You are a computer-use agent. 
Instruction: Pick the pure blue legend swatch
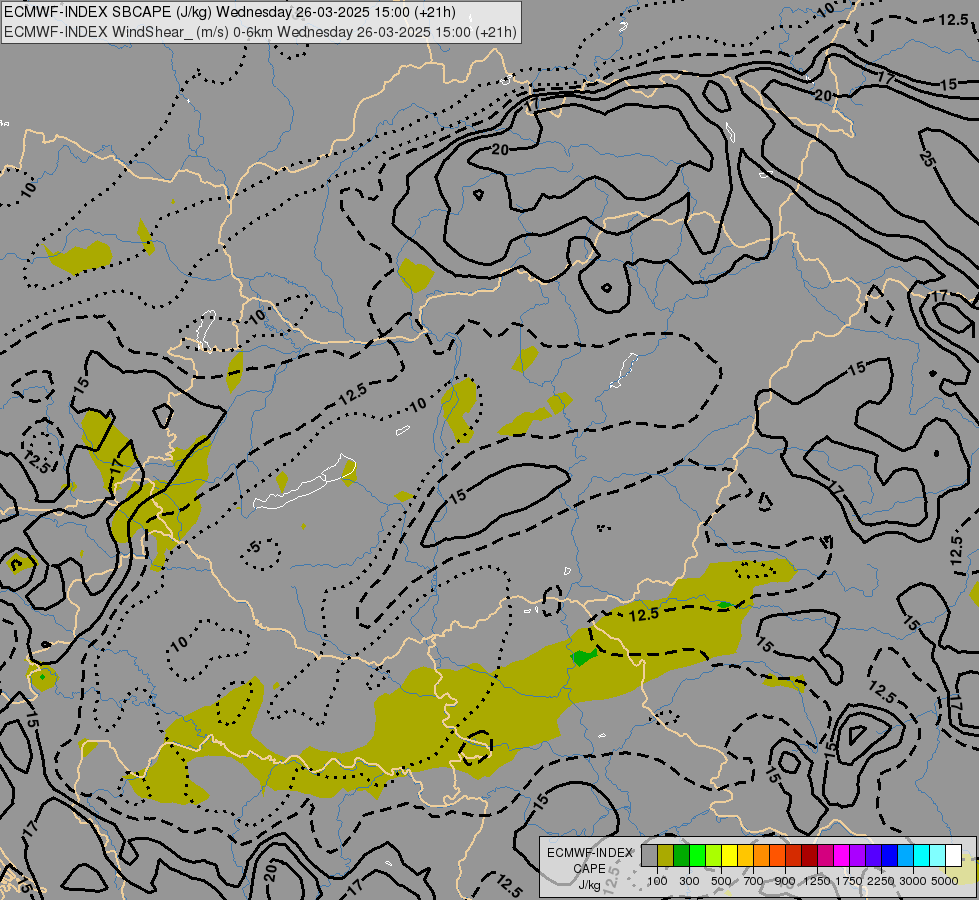(x=890, y=856)
